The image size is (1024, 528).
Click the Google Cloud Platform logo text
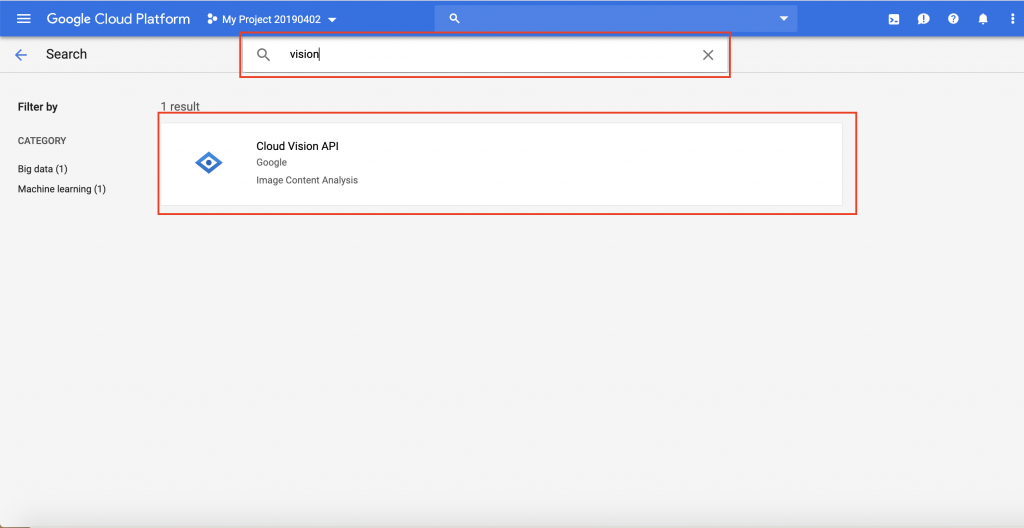(118, 19)
